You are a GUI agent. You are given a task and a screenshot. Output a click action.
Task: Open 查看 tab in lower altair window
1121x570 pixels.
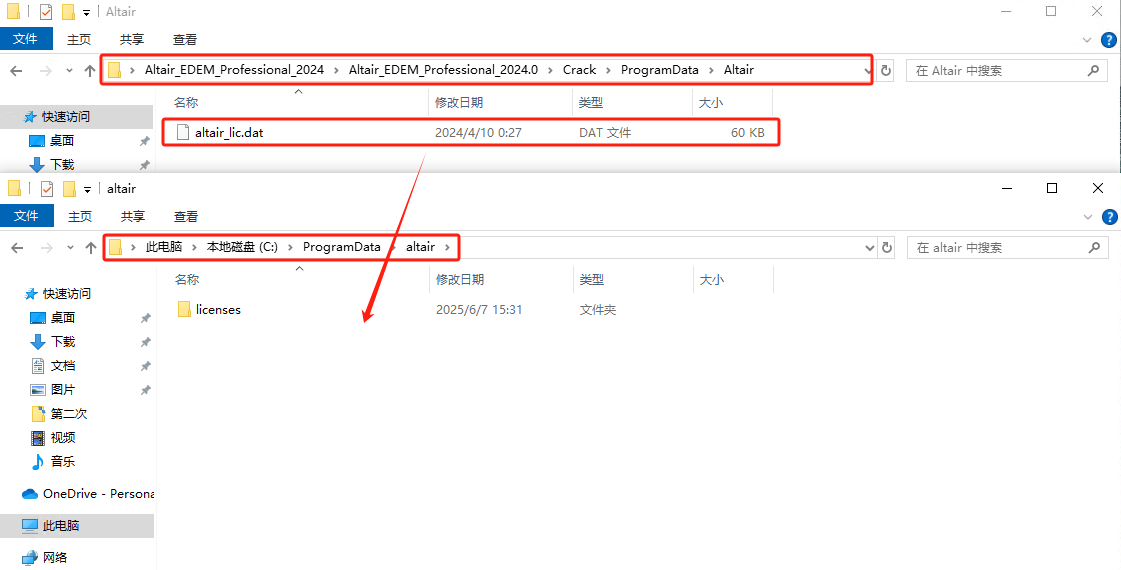(186, 216)
